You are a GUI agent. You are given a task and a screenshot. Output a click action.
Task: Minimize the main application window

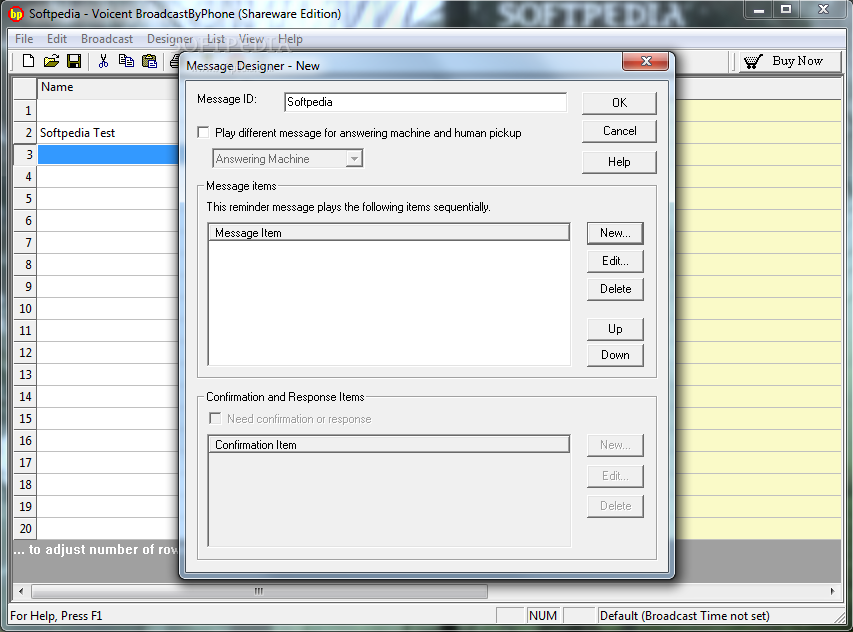pos(759,9)
